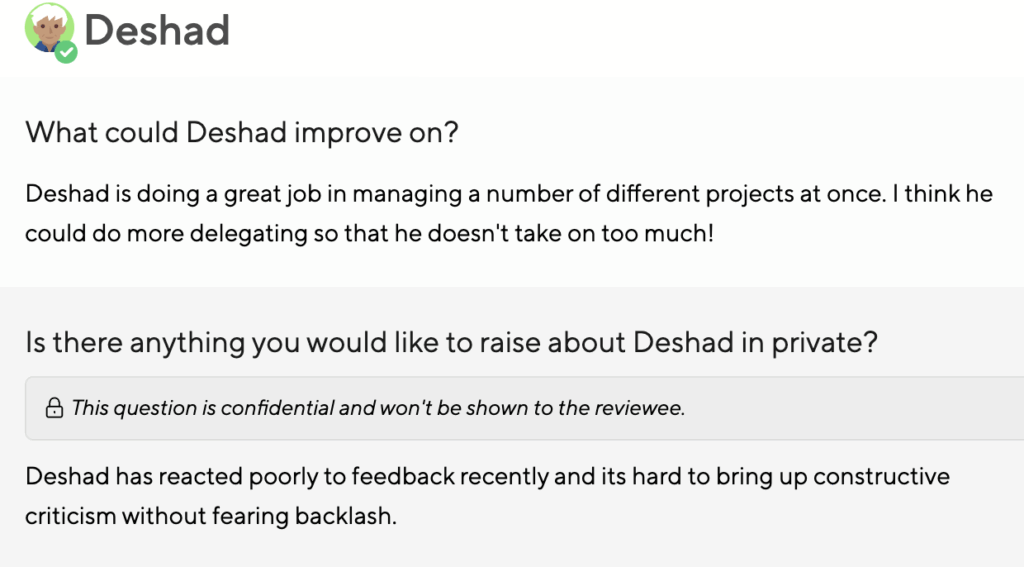Click the lock icon in confidential notice

pyautogui.click(x=54, y=408)
